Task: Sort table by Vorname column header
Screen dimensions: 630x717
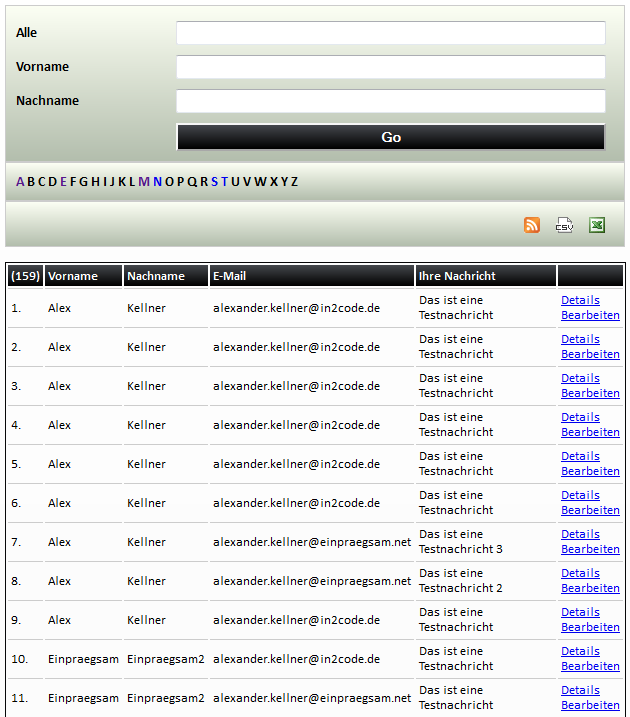Action: click(x=73, y=276)
